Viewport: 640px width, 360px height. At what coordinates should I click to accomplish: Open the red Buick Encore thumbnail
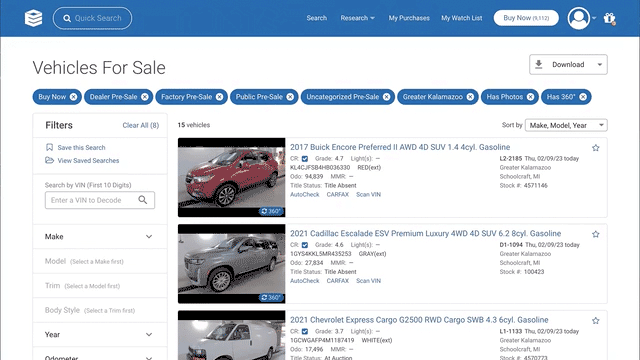tap(231, 177)
